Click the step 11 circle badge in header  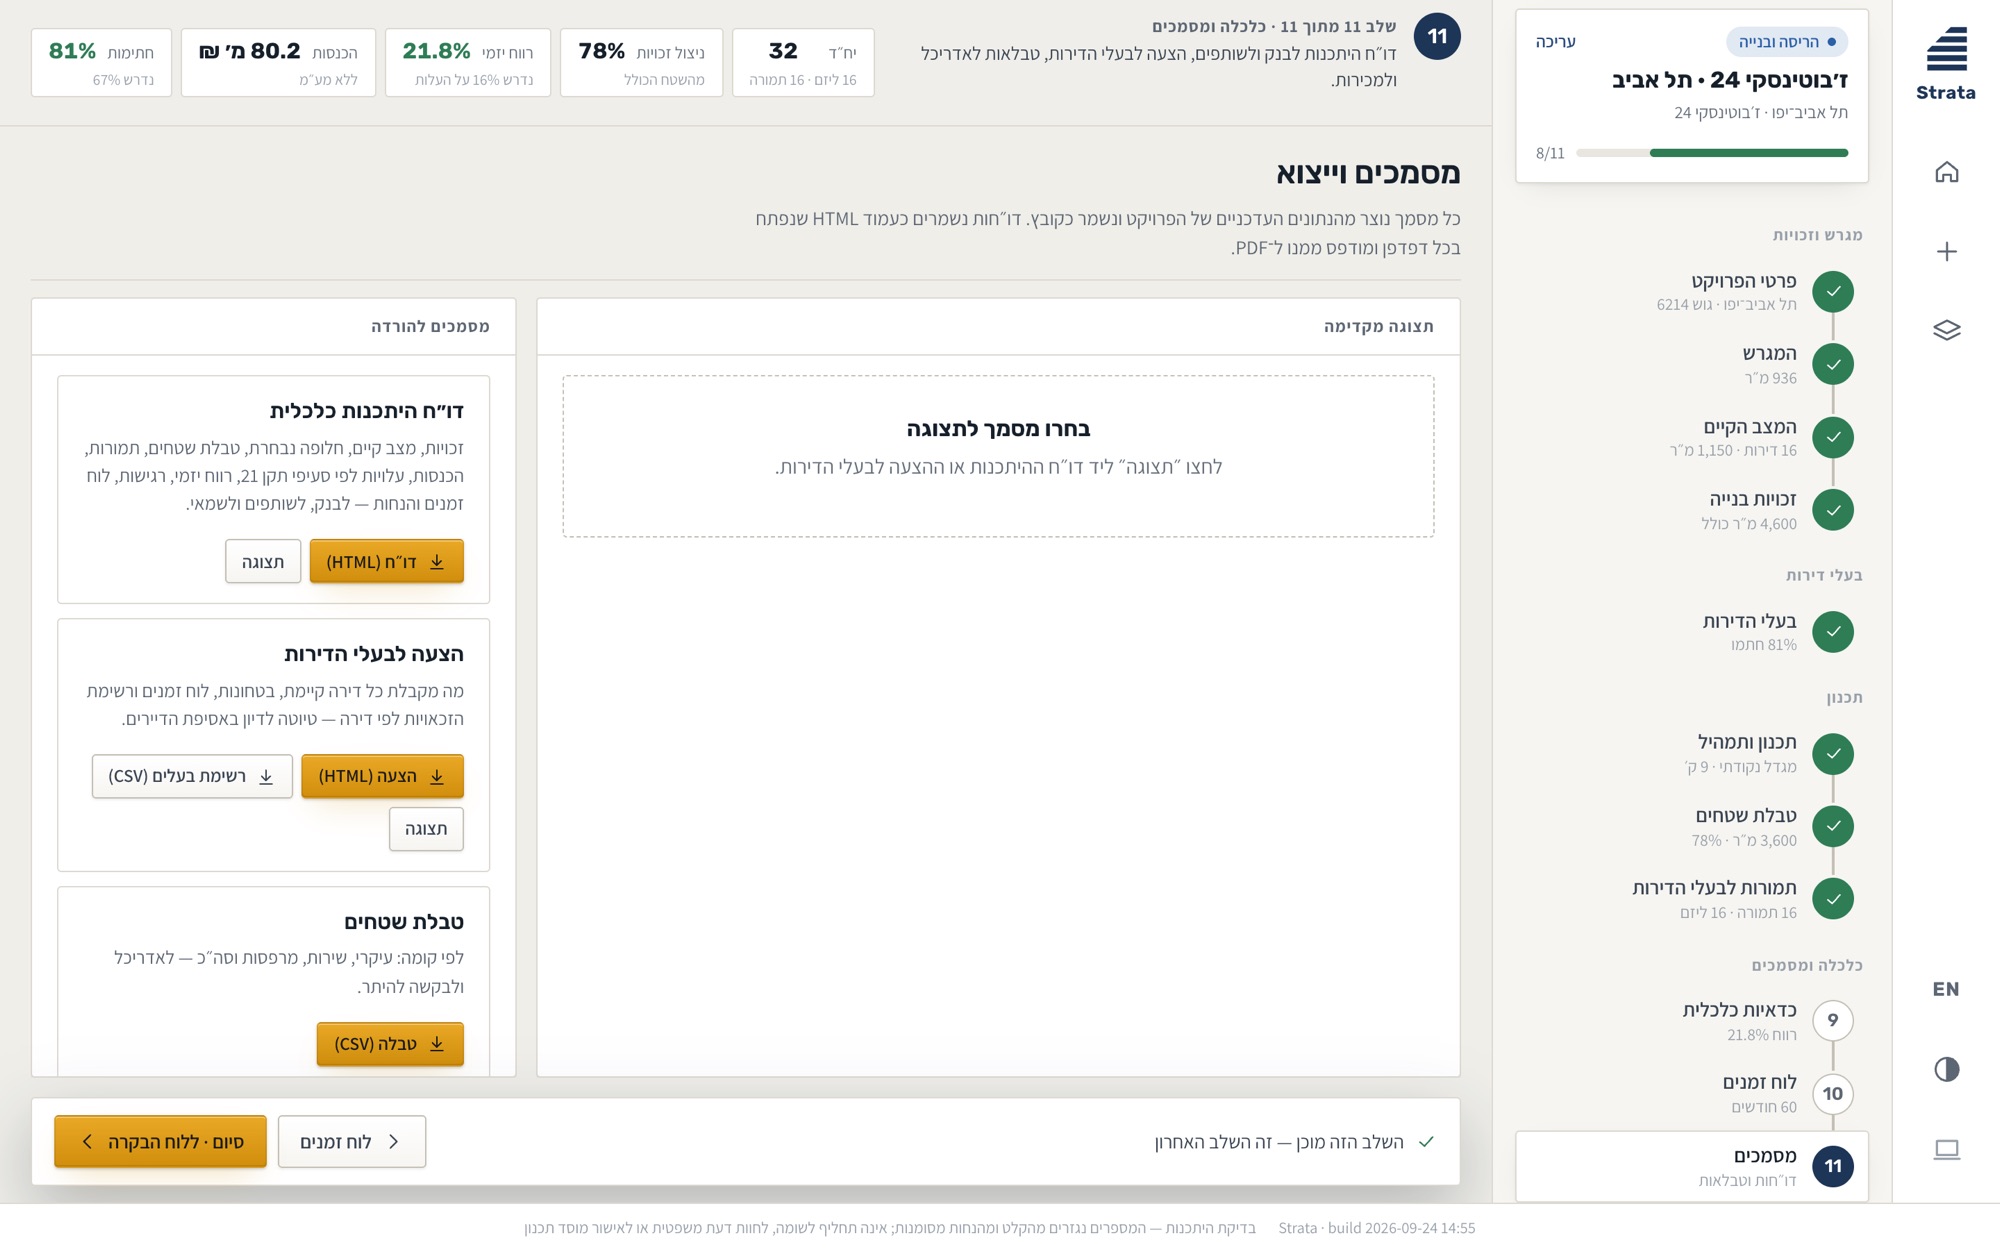1437,37
